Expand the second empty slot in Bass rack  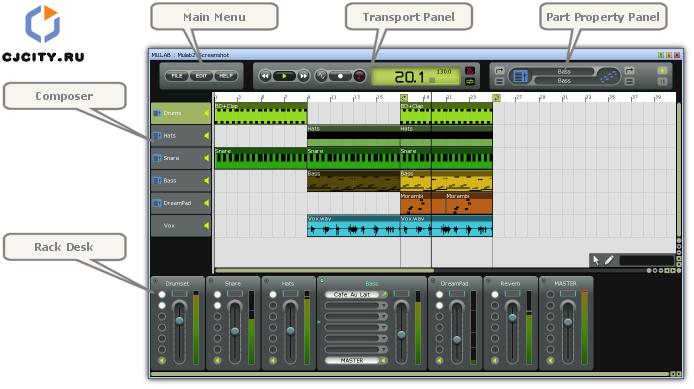[x=356, y=316]
